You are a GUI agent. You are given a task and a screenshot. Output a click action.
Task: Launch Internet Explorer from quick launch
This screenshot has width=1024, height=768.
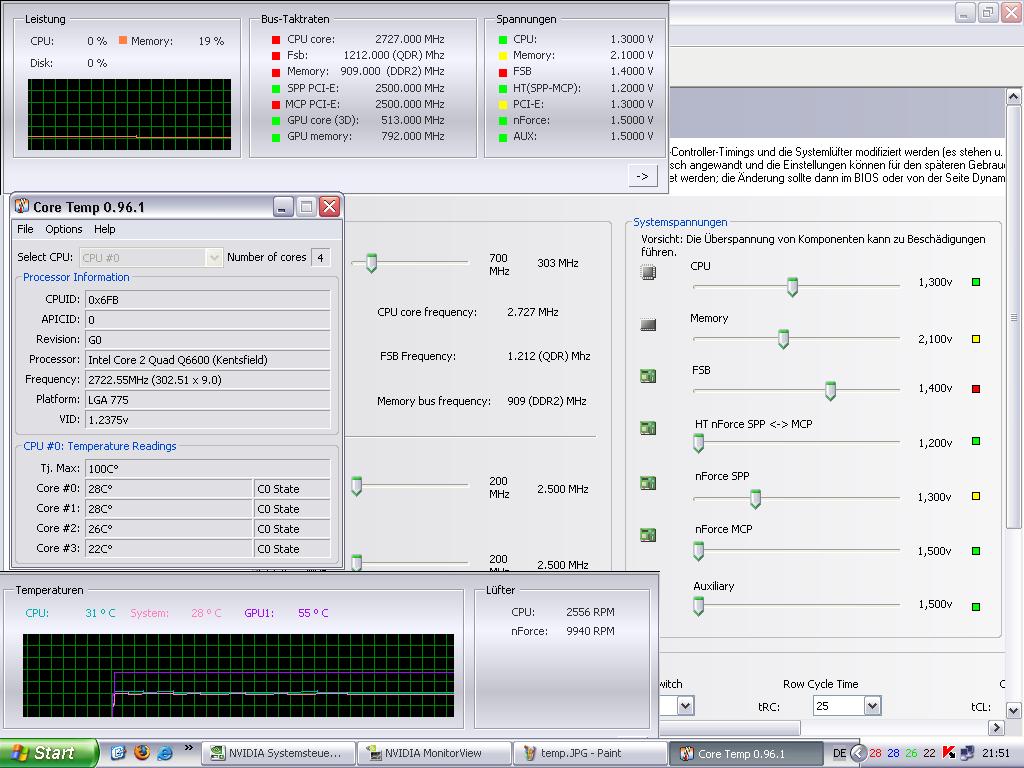click(165, 752)
